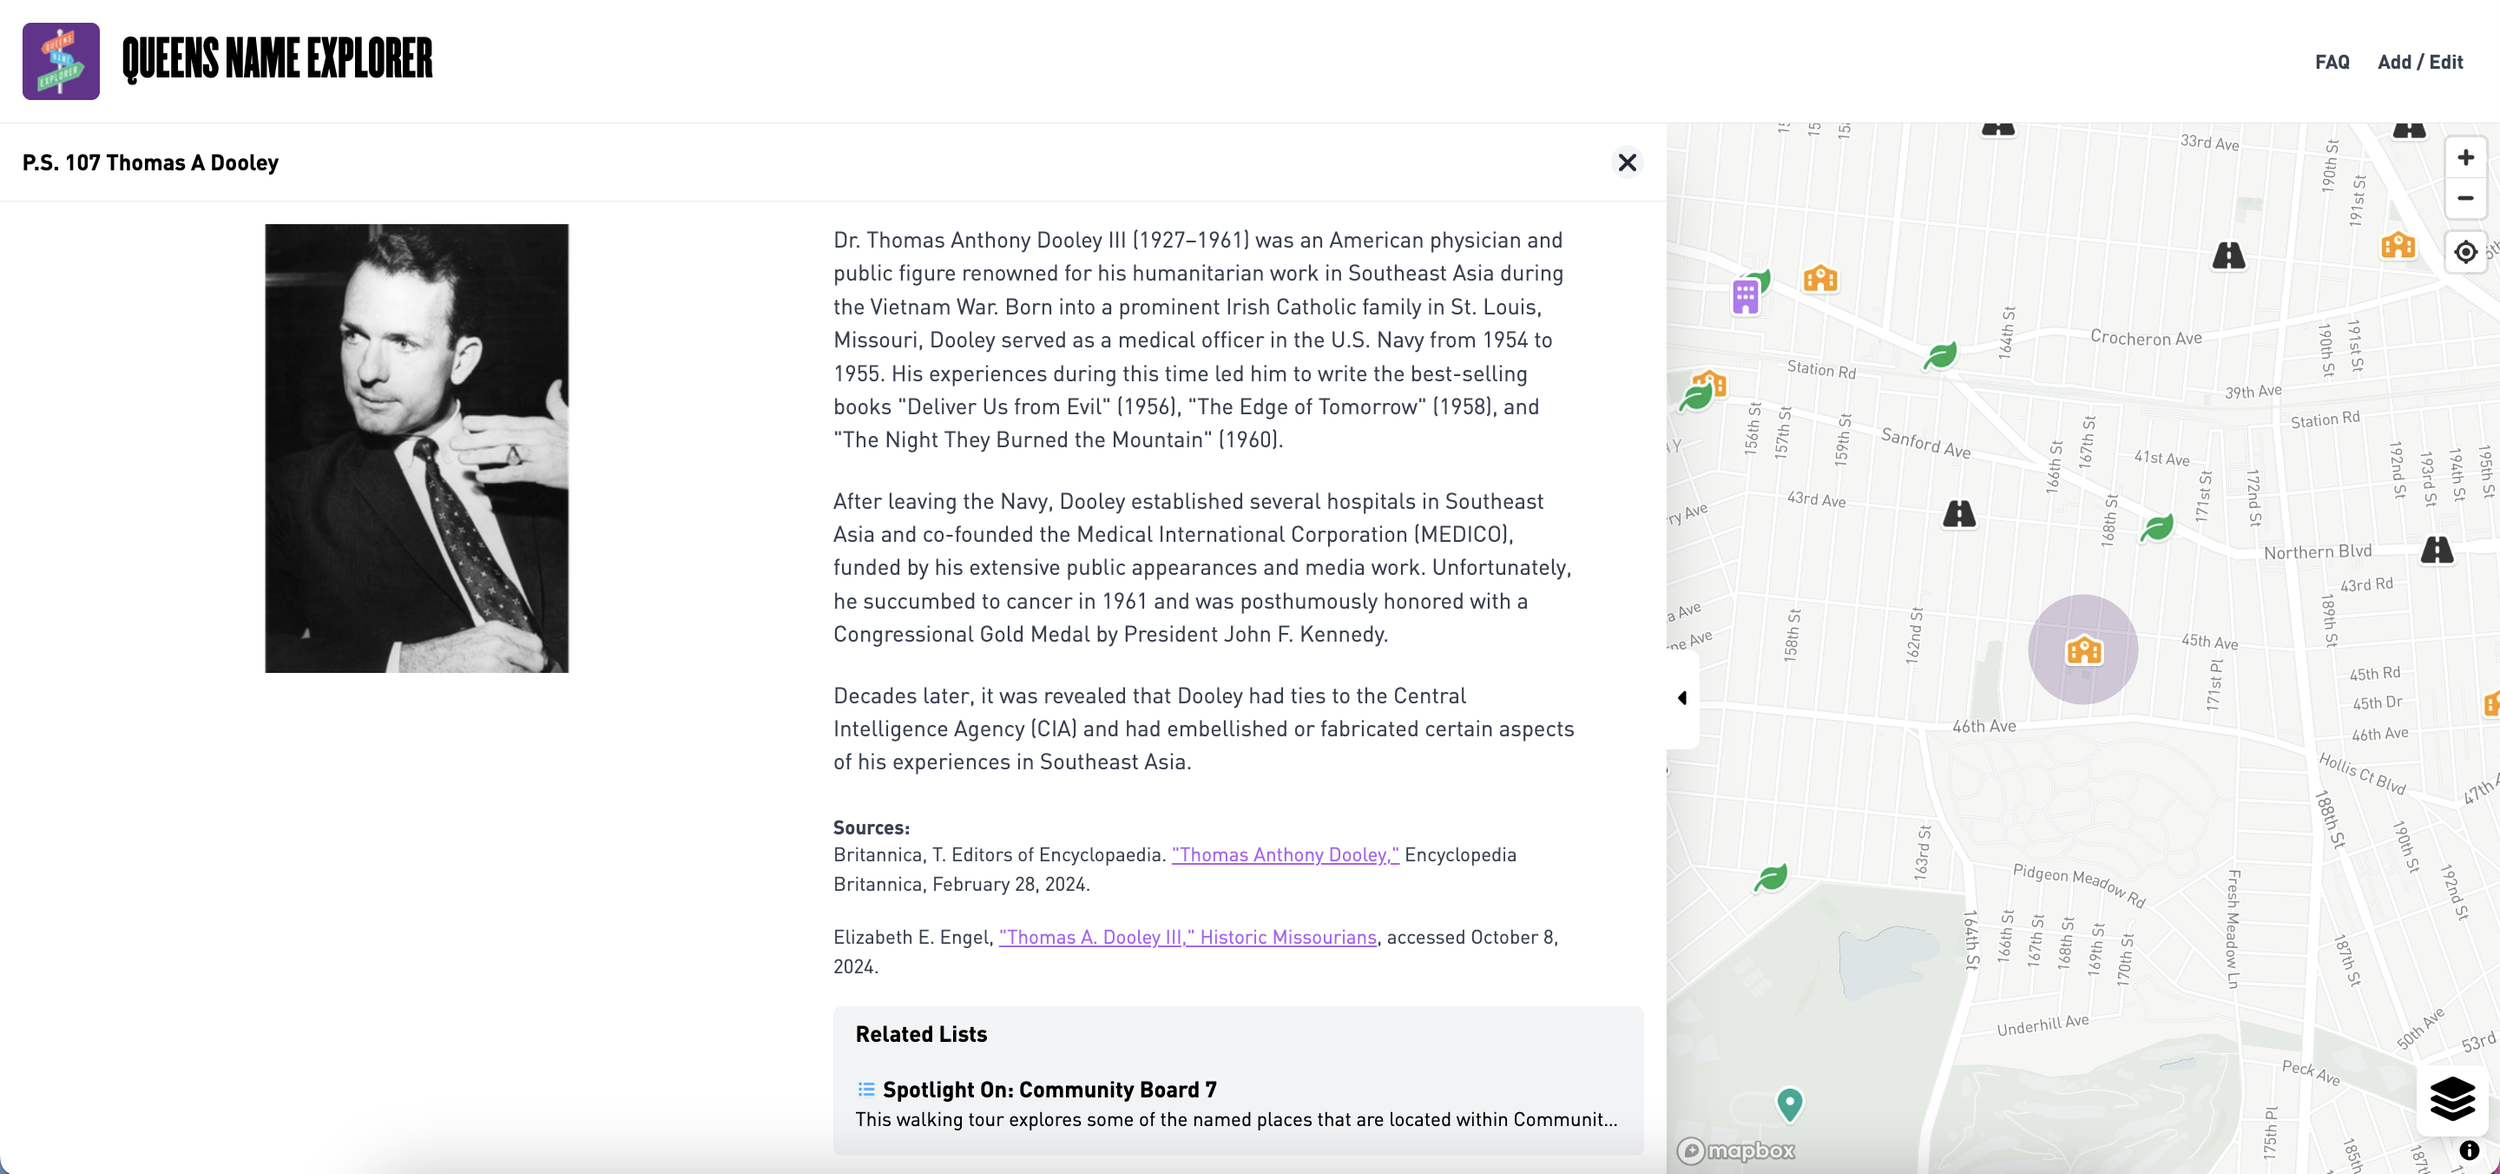
Task: Open the Historic Missourians source link
Action: coord(1187,937)
